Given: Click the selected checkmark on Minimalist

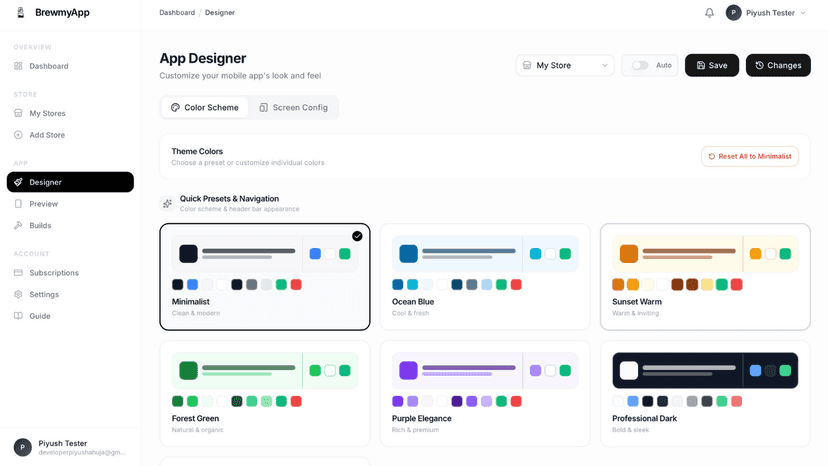Looking at the screenshot, I should pos(357,236).
